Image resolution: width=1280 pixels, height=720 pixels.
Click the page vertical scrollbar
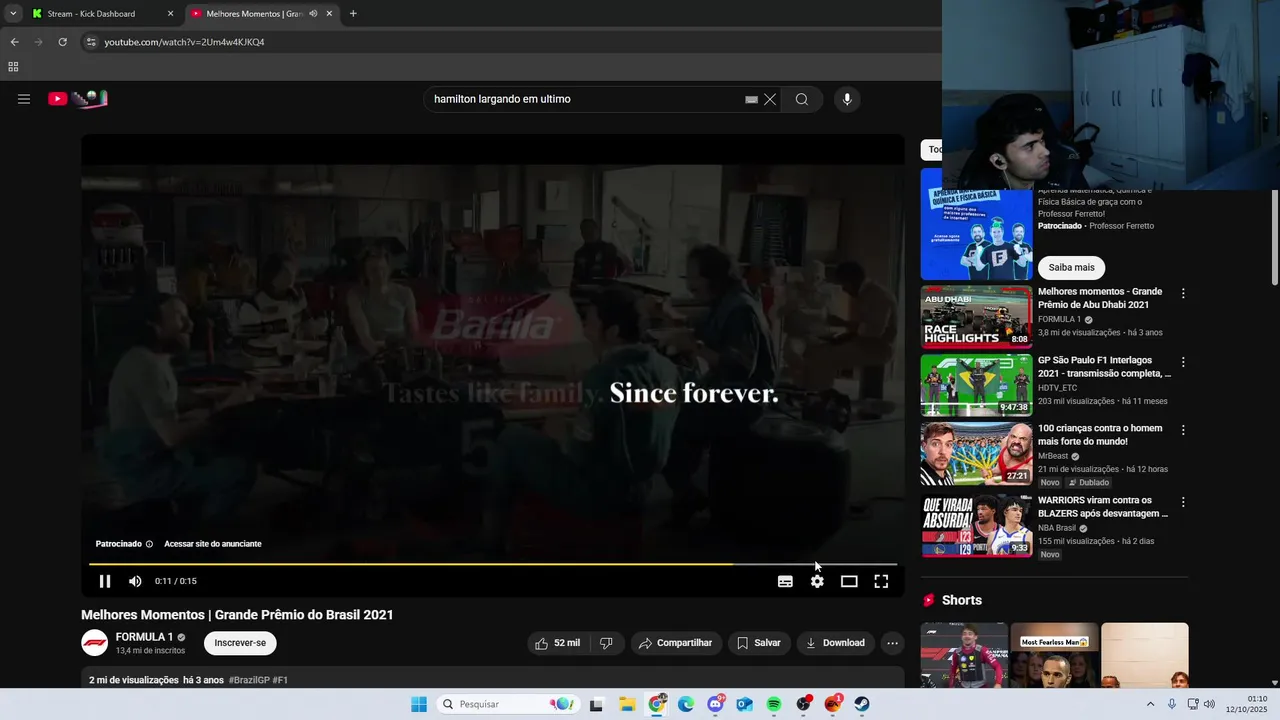1275,235
